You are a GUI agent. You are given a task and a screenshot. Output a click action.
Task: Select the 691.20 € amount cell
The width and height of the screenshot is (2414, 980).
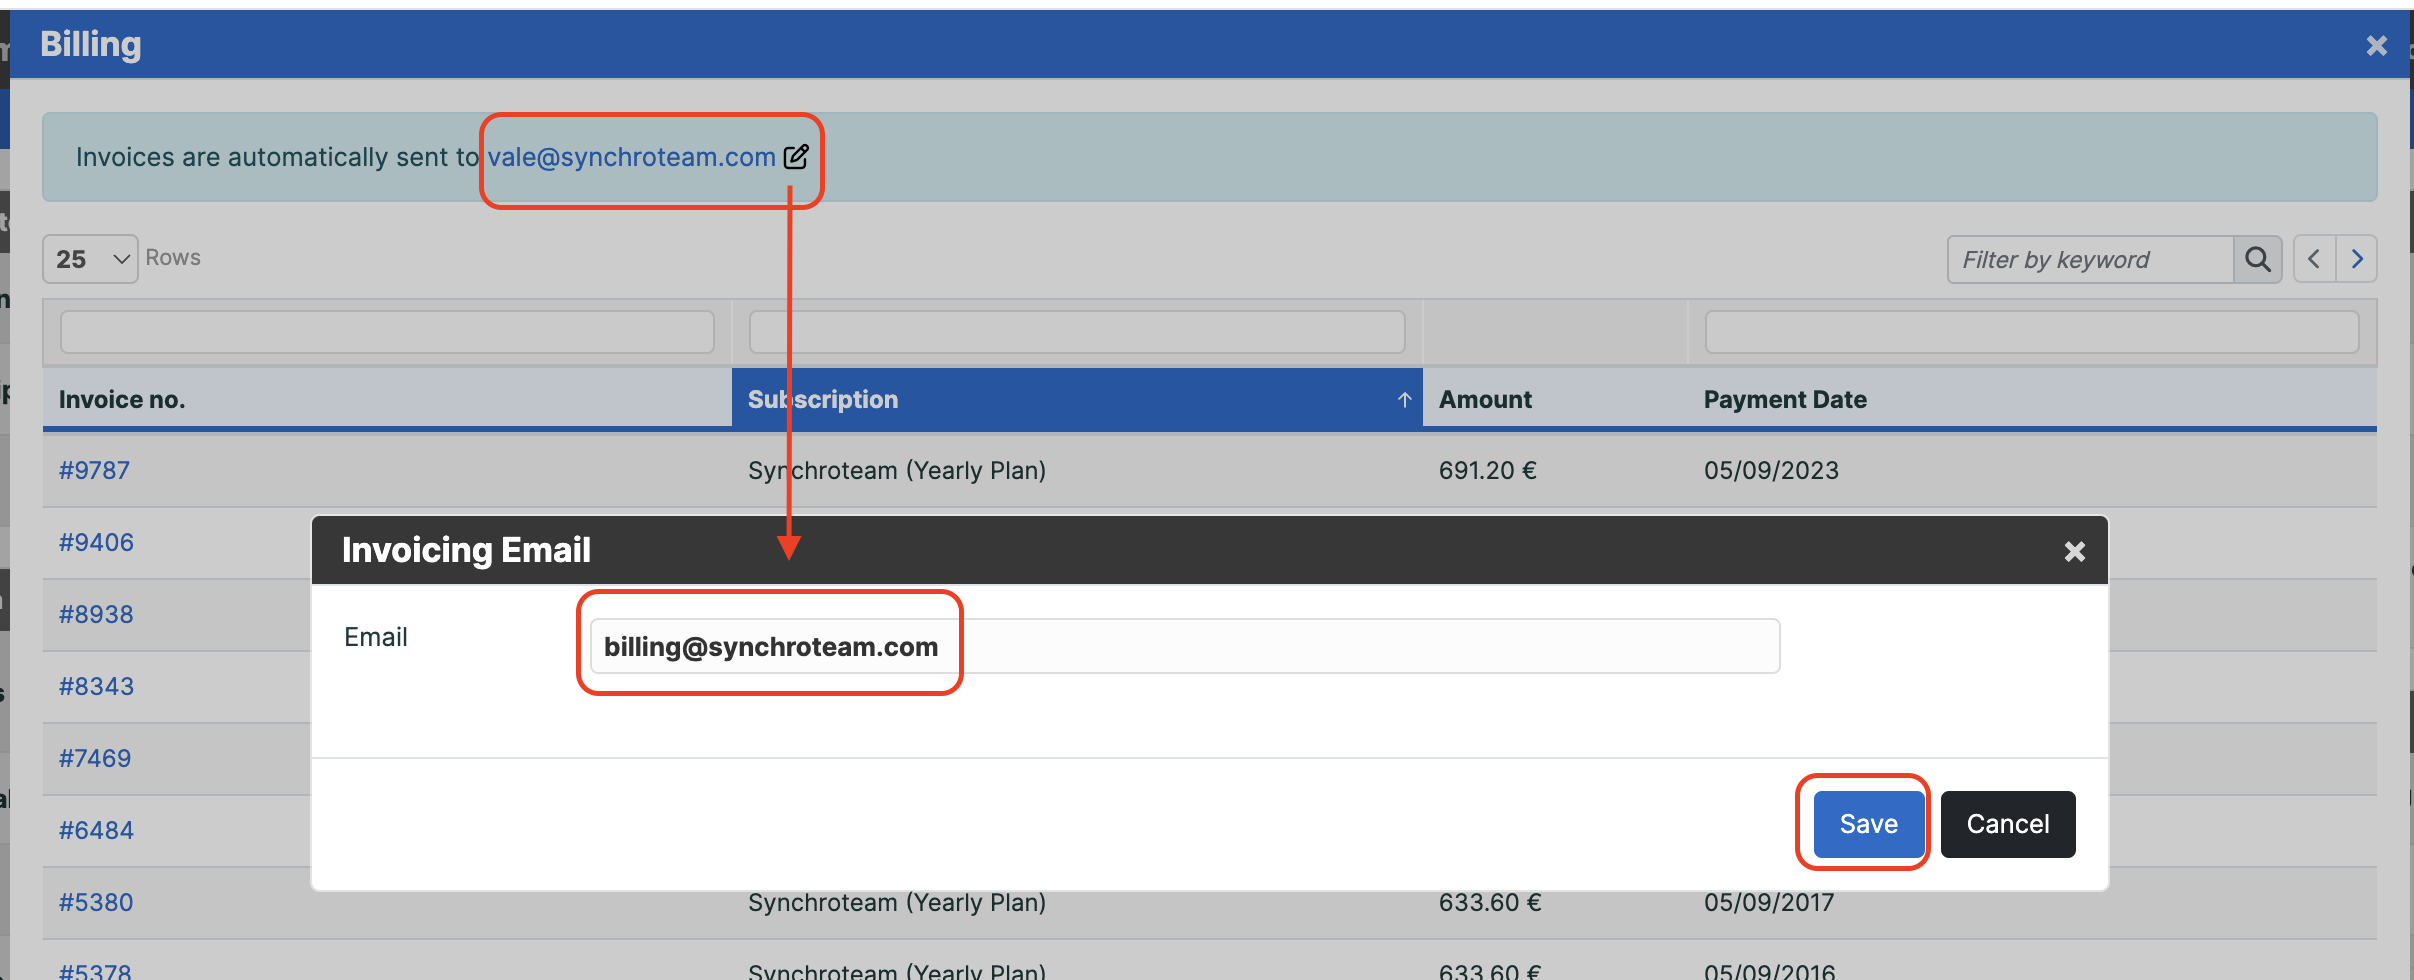[1487, 470]
